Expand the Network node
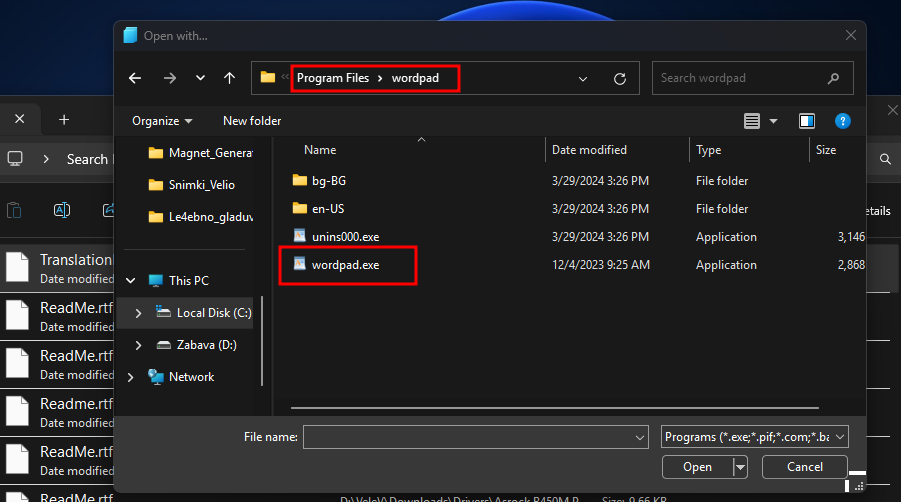The width and height of the screenshot is (901, 502). [130, 377]
